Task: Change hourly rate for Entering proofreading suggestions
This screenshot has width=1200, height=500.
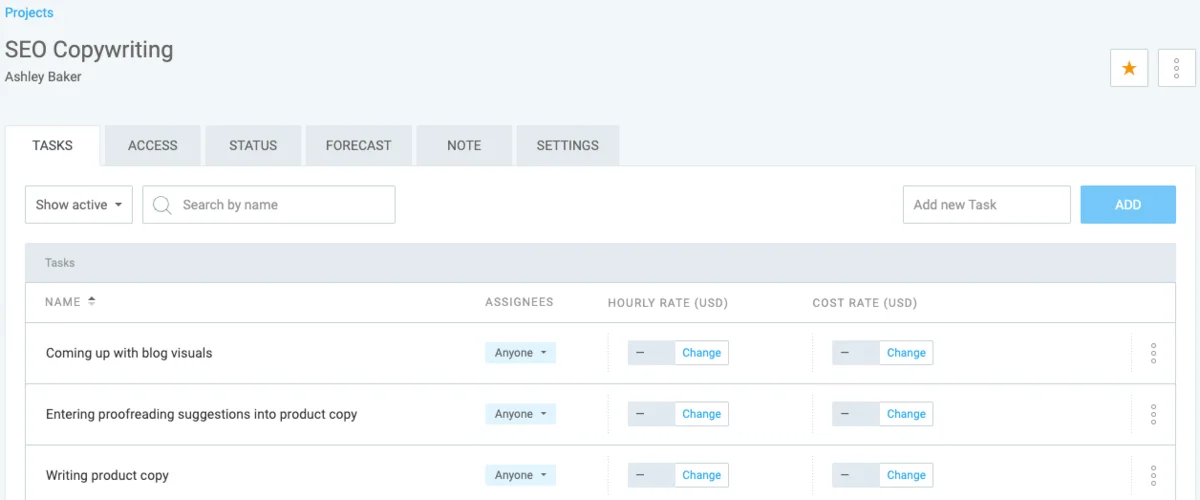Action: click(702, 414)
